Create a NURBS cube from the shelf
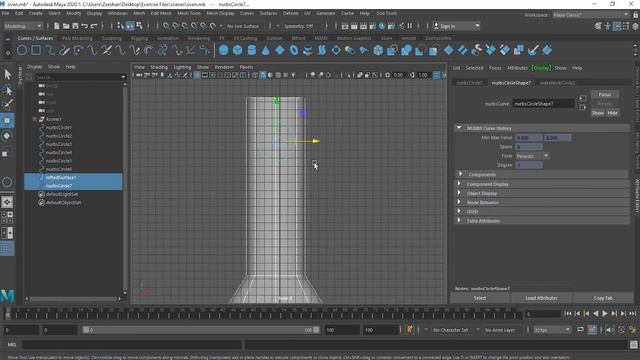The image size is (640, 360). [x=238, y=50]
